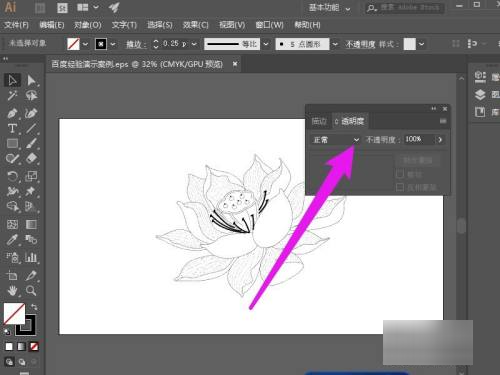Screen dimensions: 500x375
Task: Open the stroke weight 0.25 dropdown
Action: click(x=194, y=44)
